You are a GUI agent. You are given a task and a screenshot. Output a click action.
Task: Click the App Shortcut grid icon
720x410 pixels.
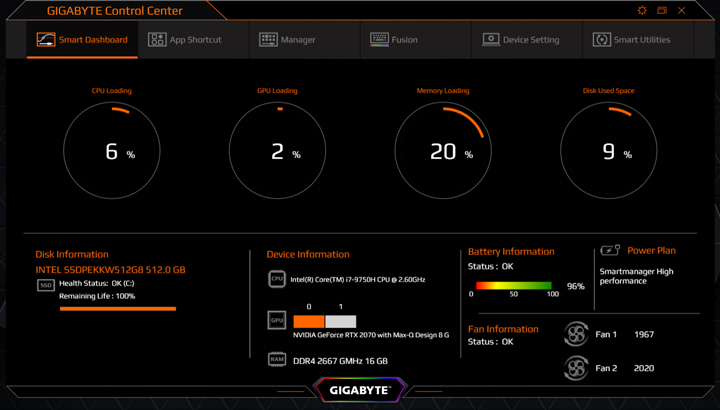157,39
